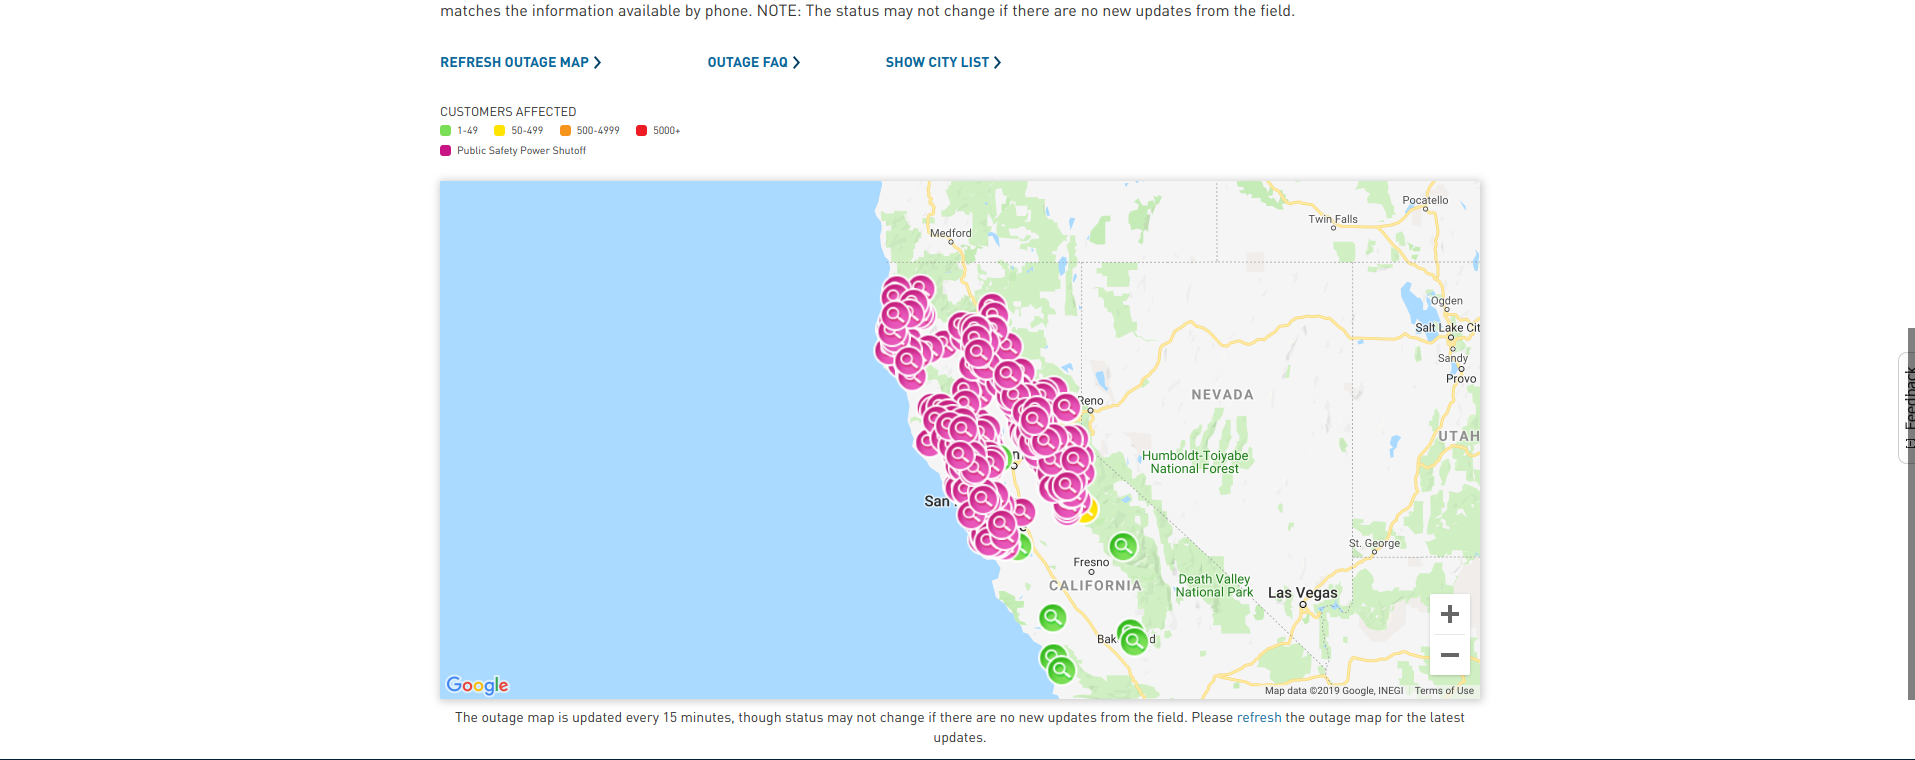Open the Feedback side tab

pyautogui.click(x=1906, y=408)
